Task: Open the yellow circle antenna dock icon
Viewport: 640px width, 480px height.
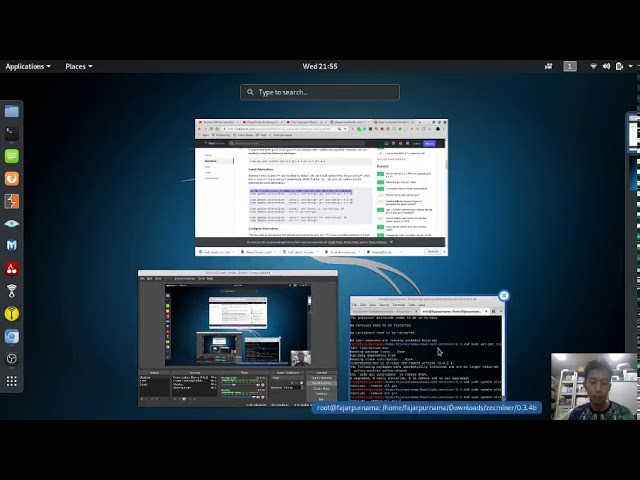Action: tap(11, 313)
